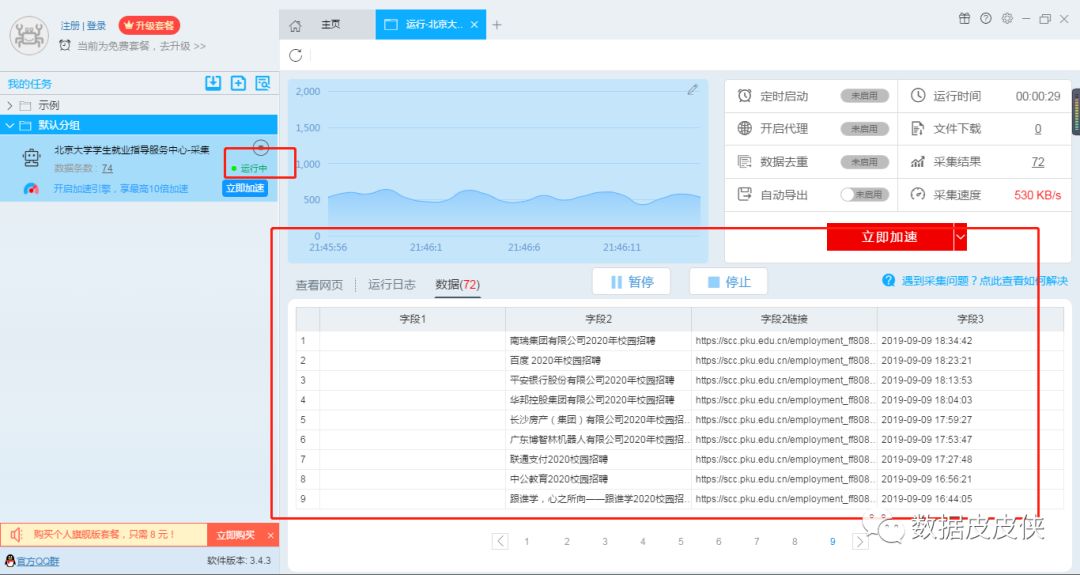
Task: Toggle the 定时启动 switch
Action: [864, 96]
